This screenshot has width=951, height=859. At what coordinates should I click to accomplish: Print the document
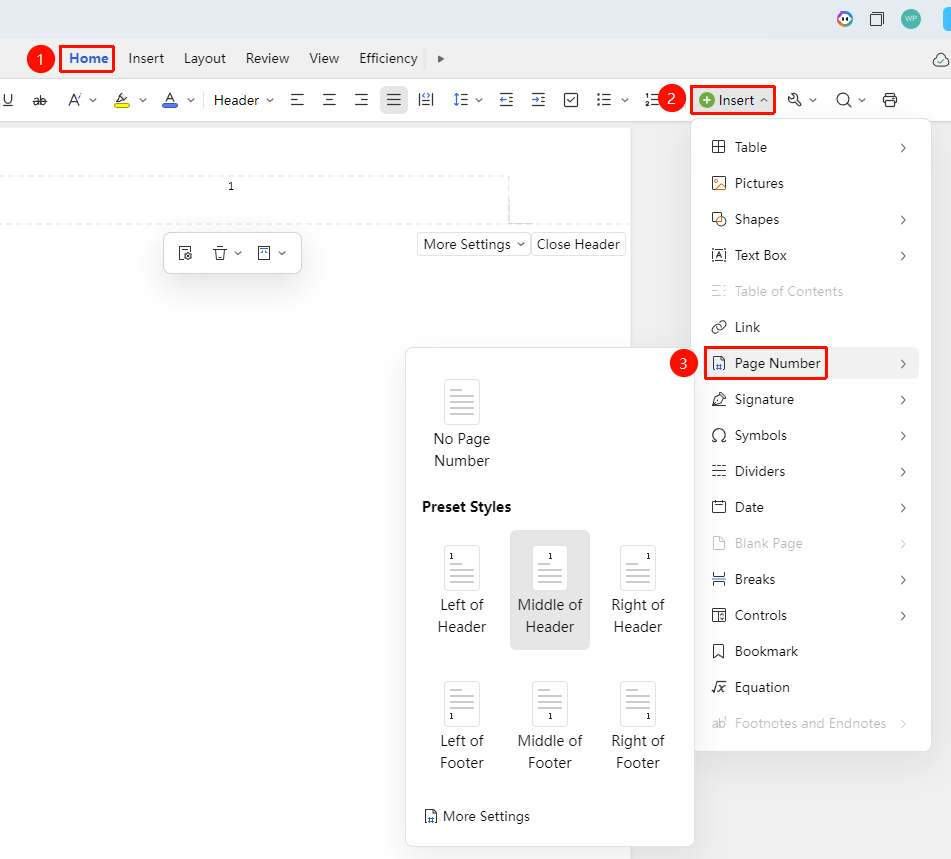coord(890,100)
